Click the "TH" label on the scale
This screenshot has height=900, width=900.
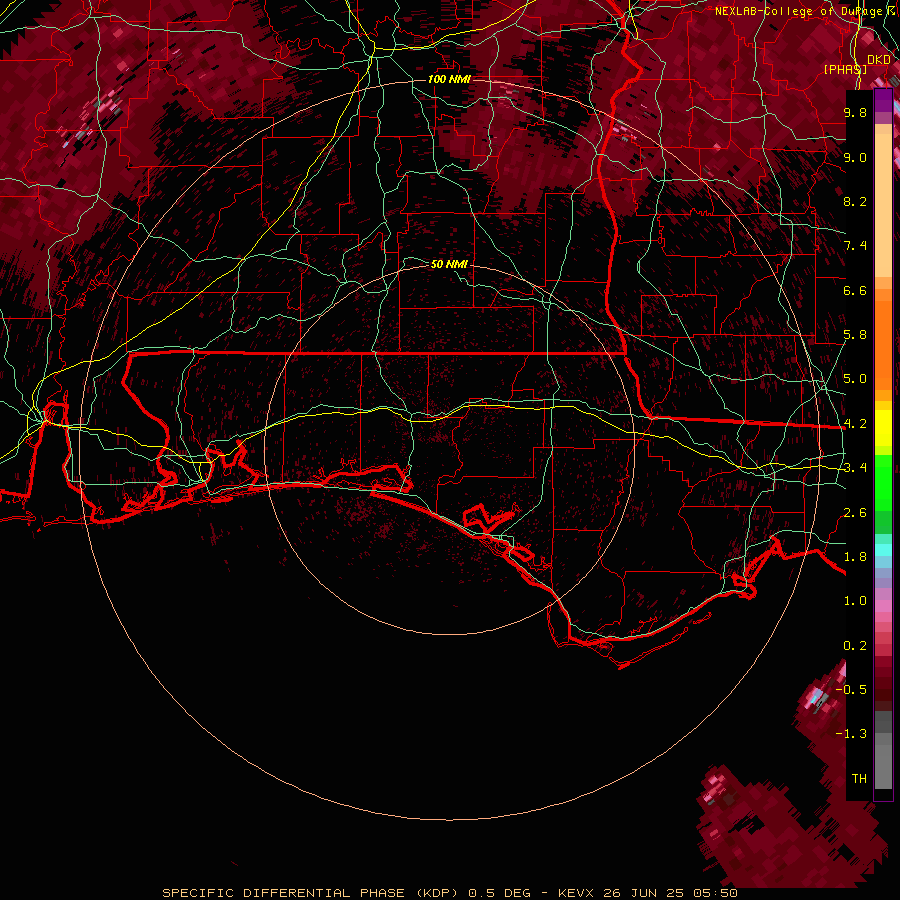[859, 778]
